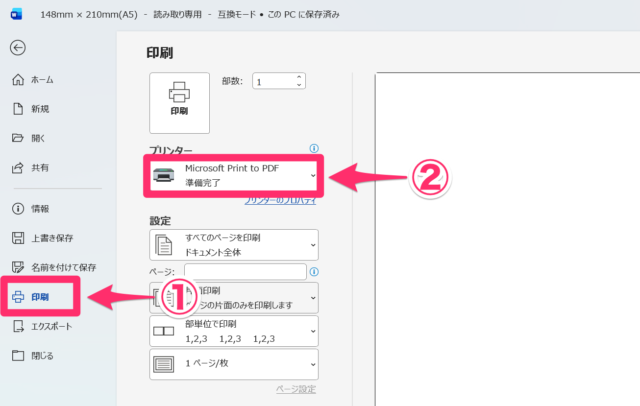Open the 1 ページ/枚 dropdown
The width and height of the screenshot is (640, 406).
tap(233, 364)
